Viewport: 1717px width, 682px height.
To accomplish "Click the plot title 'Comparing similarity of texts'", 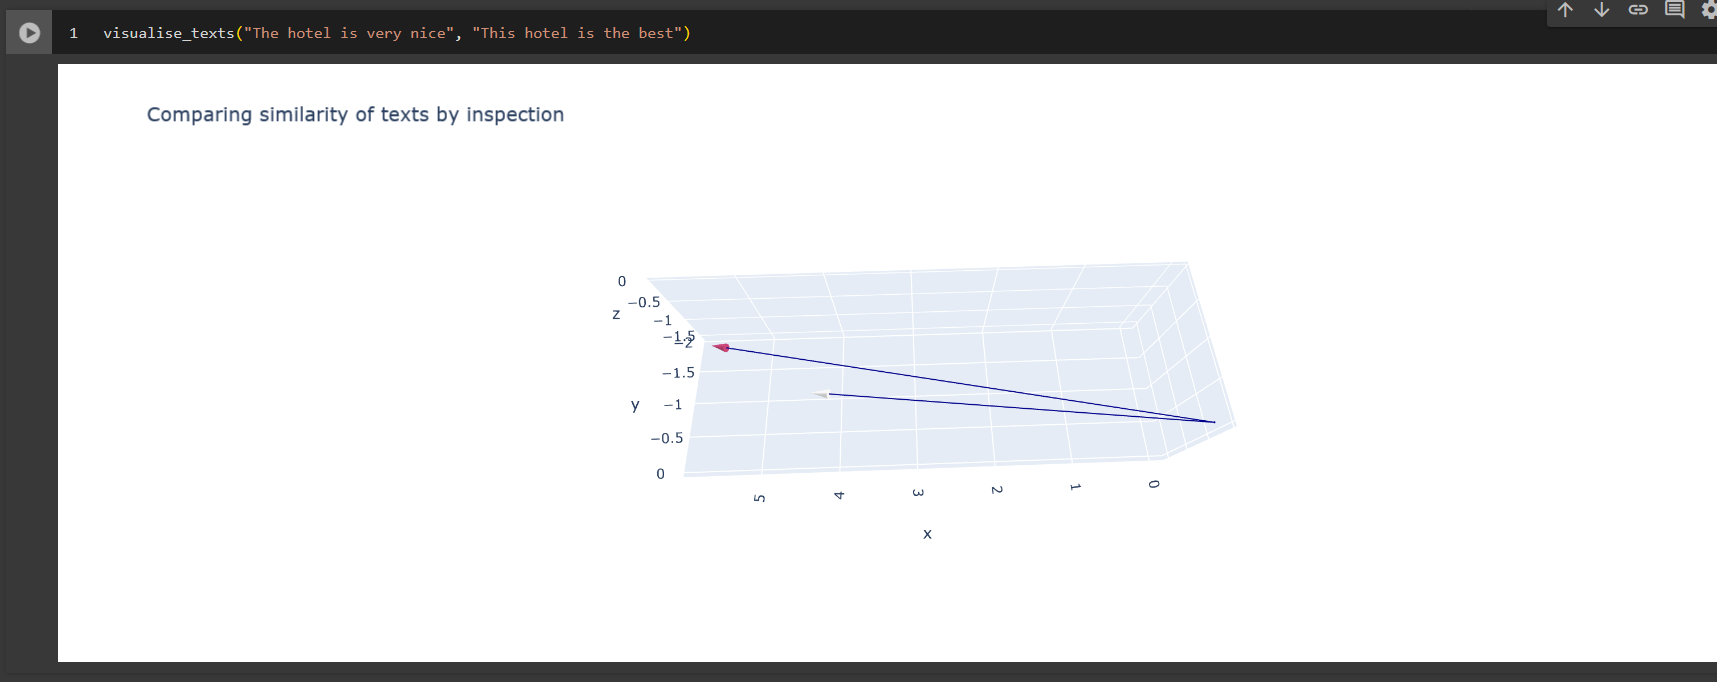I will pos(355,115).
